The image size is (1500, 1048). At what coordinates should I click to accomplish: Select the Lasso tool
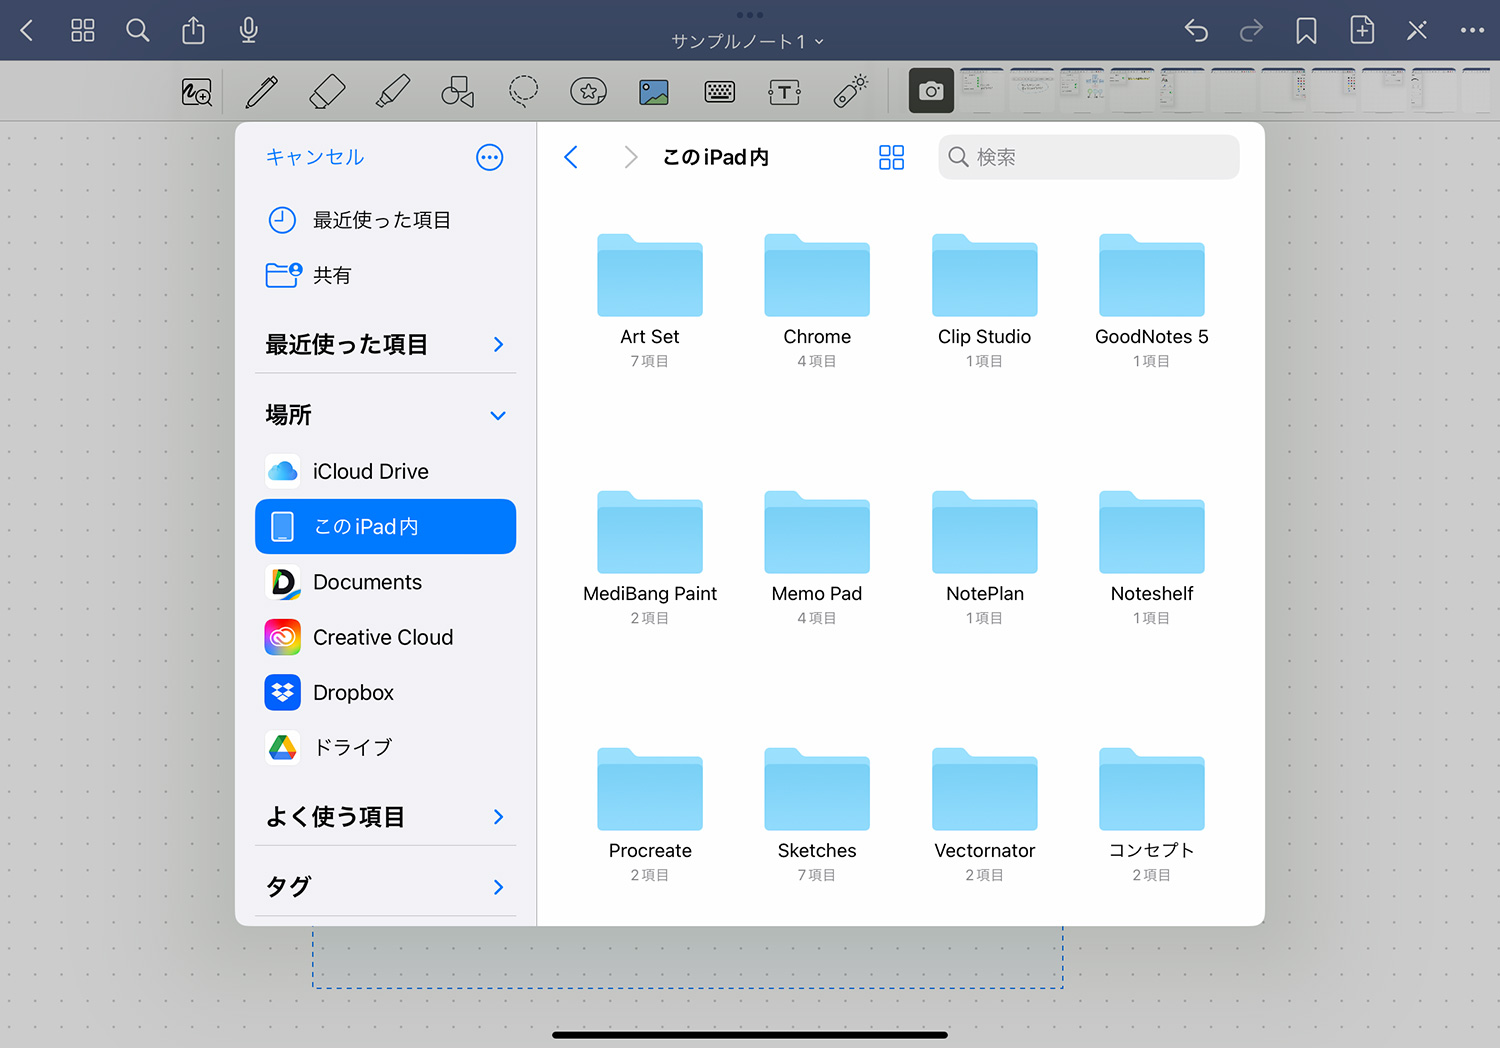coord(523,92)
